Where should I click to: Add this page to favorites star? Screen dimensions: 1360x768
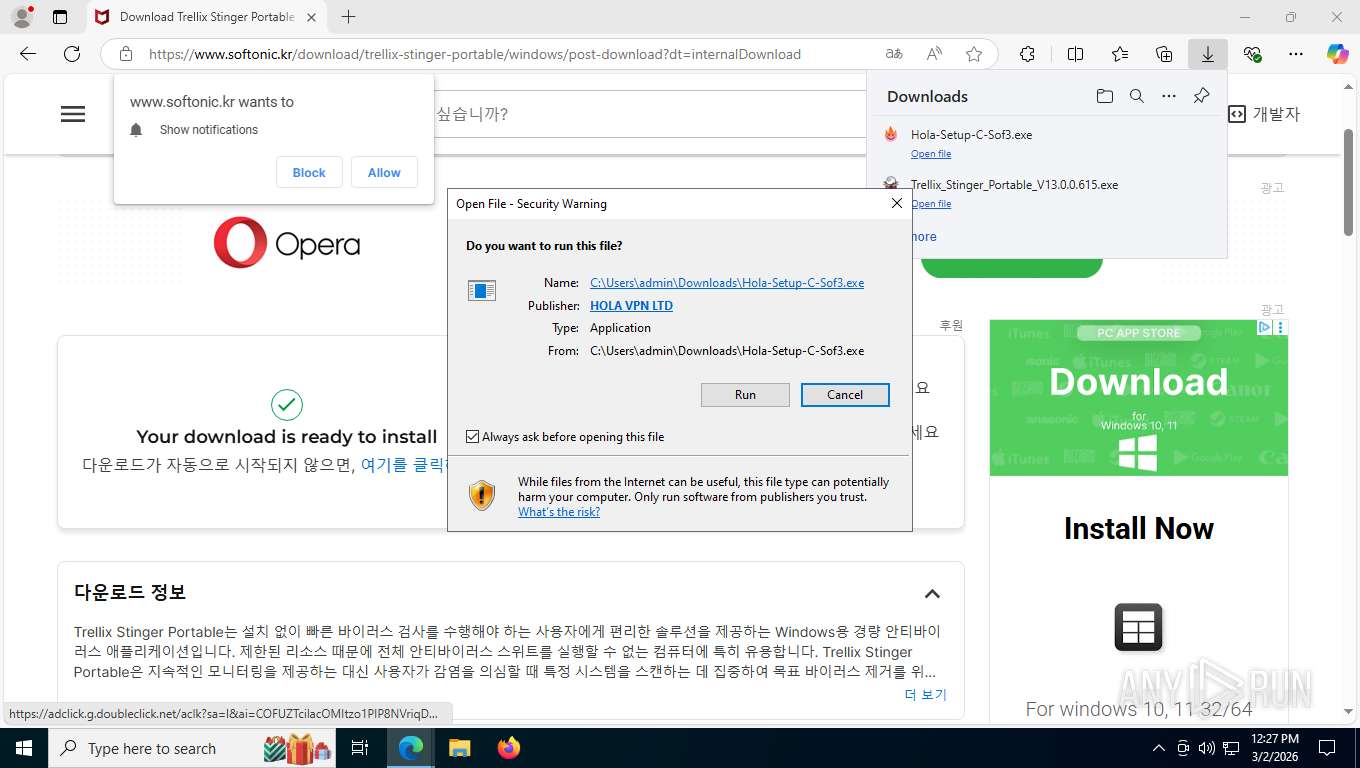pyautogui.click(x=974, y=54)
